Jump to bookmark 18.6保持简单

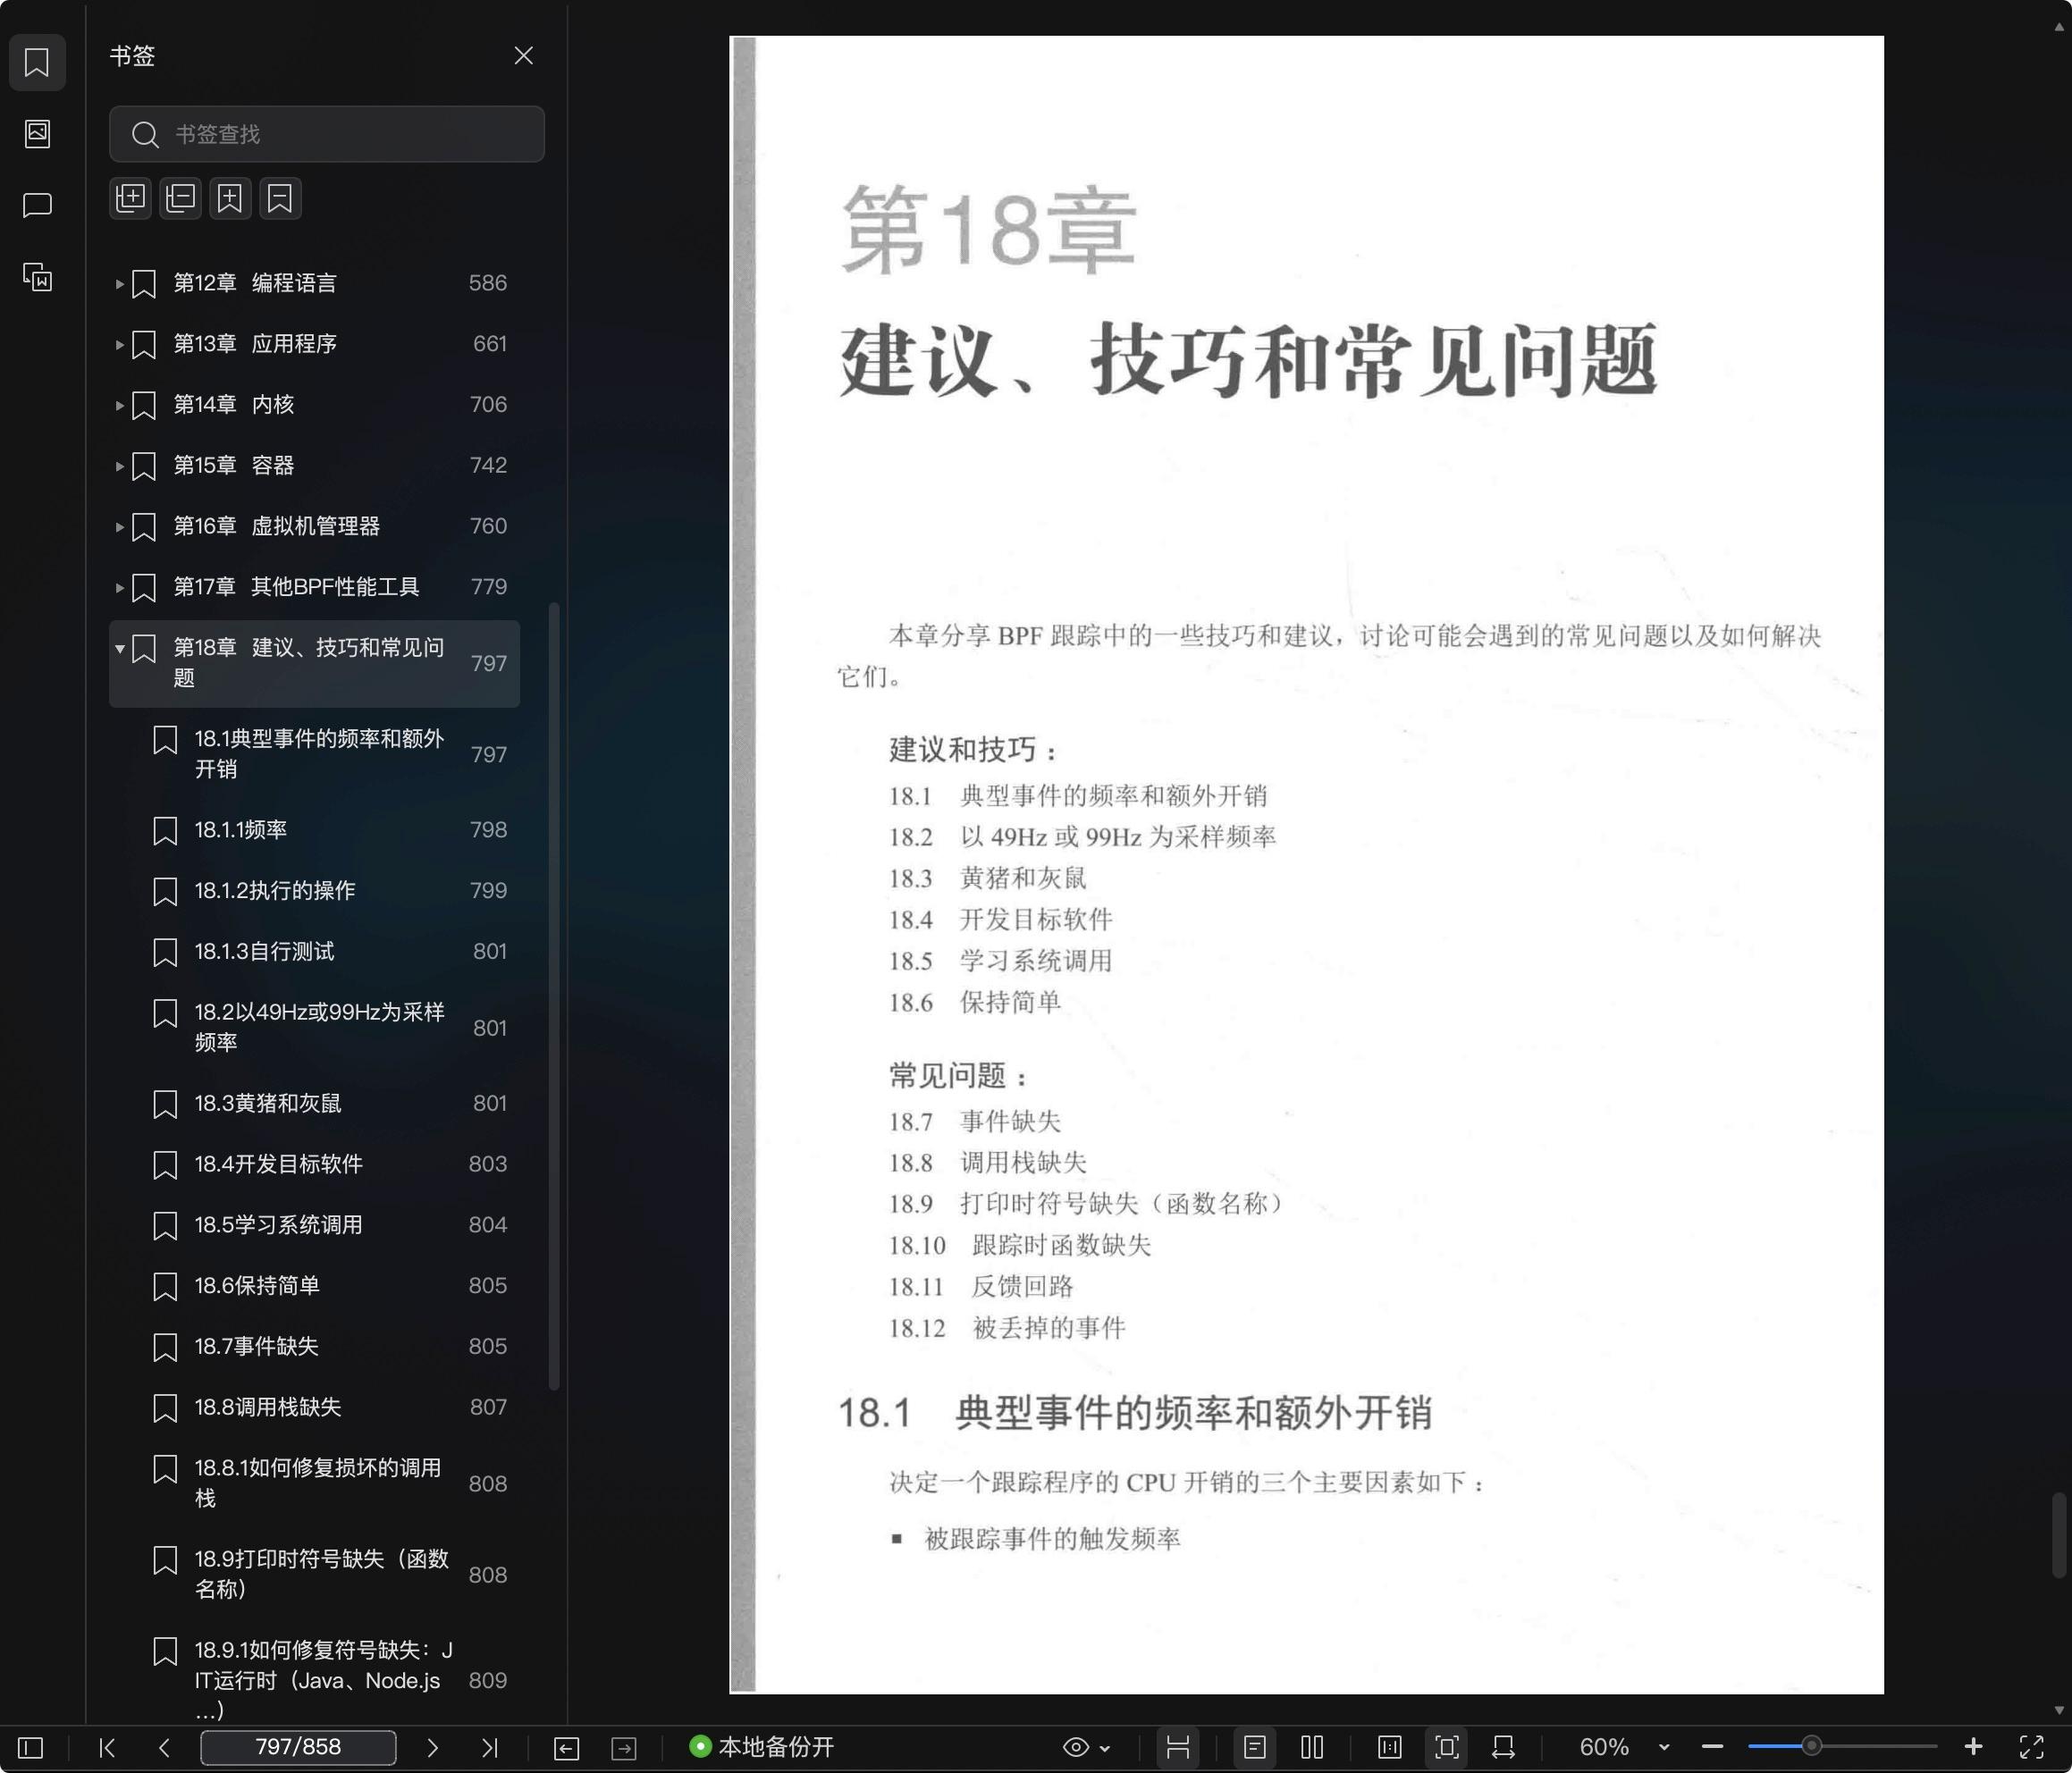click(x=314, y=1286)
